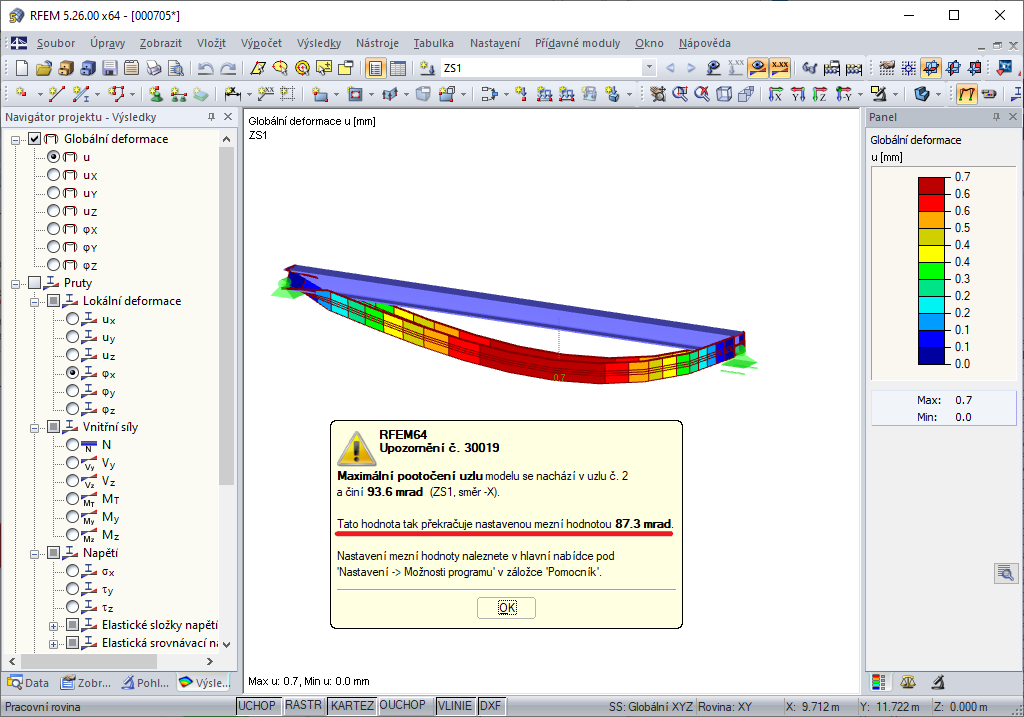Open the ZS1 load case dropdown
Viewport: 1024px width, 717px height.
pyautogui.click(x=647, y=69)
